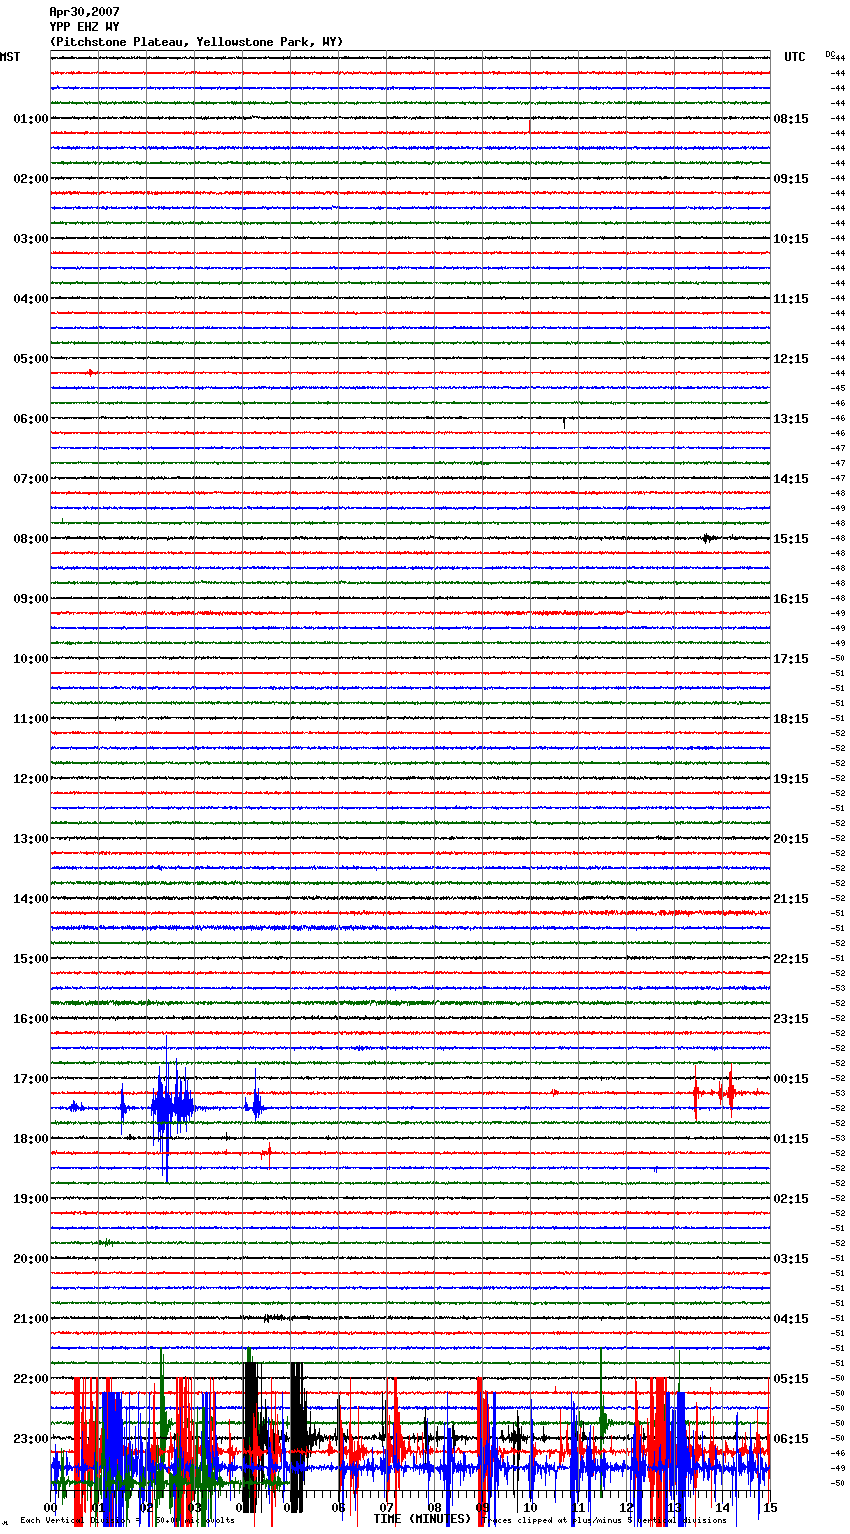This screenshot has height=1534, width=850.
Task: Click the 16:15 UTC time label
Action: [791, 599]
